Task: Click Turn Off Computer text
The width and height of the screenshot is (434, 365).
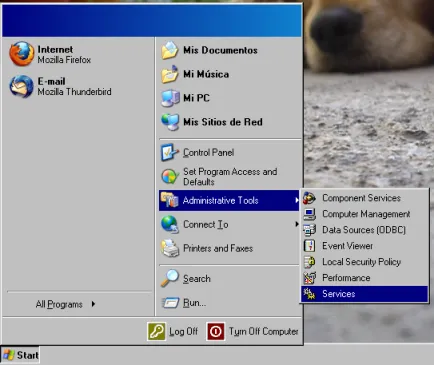Action: 263,331
